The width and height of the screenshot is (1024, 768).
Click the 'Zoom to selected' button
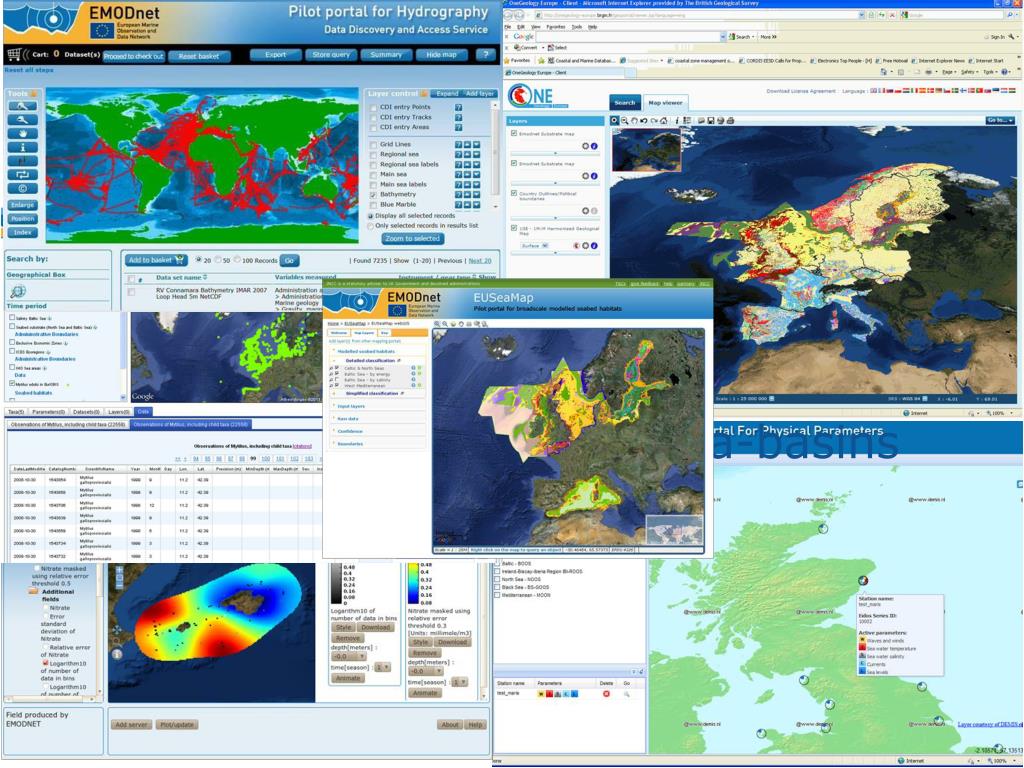click(x=413, y=238)
